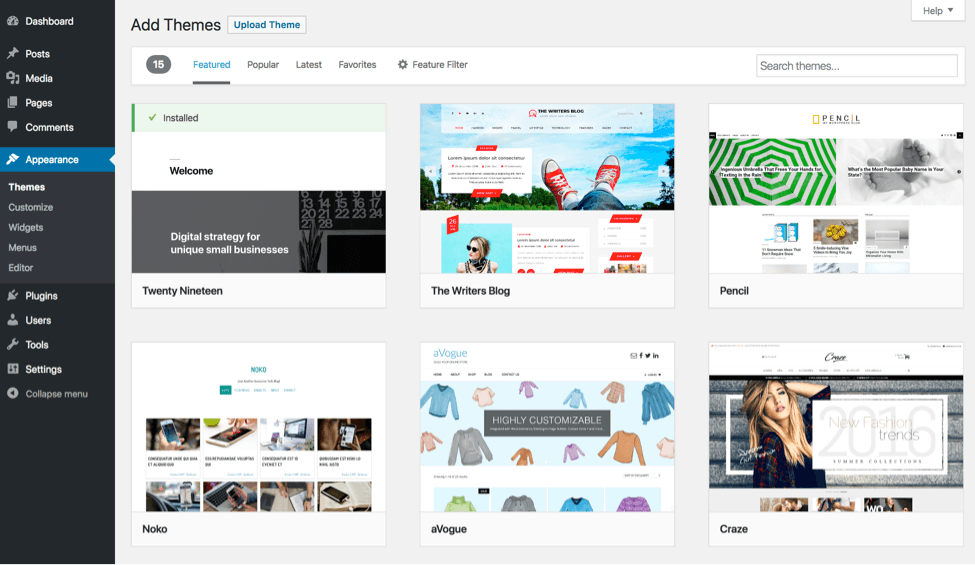Viewport: 975px width, 565px height.
Task: Switch to the Popular tab
Action: [263, 65]
